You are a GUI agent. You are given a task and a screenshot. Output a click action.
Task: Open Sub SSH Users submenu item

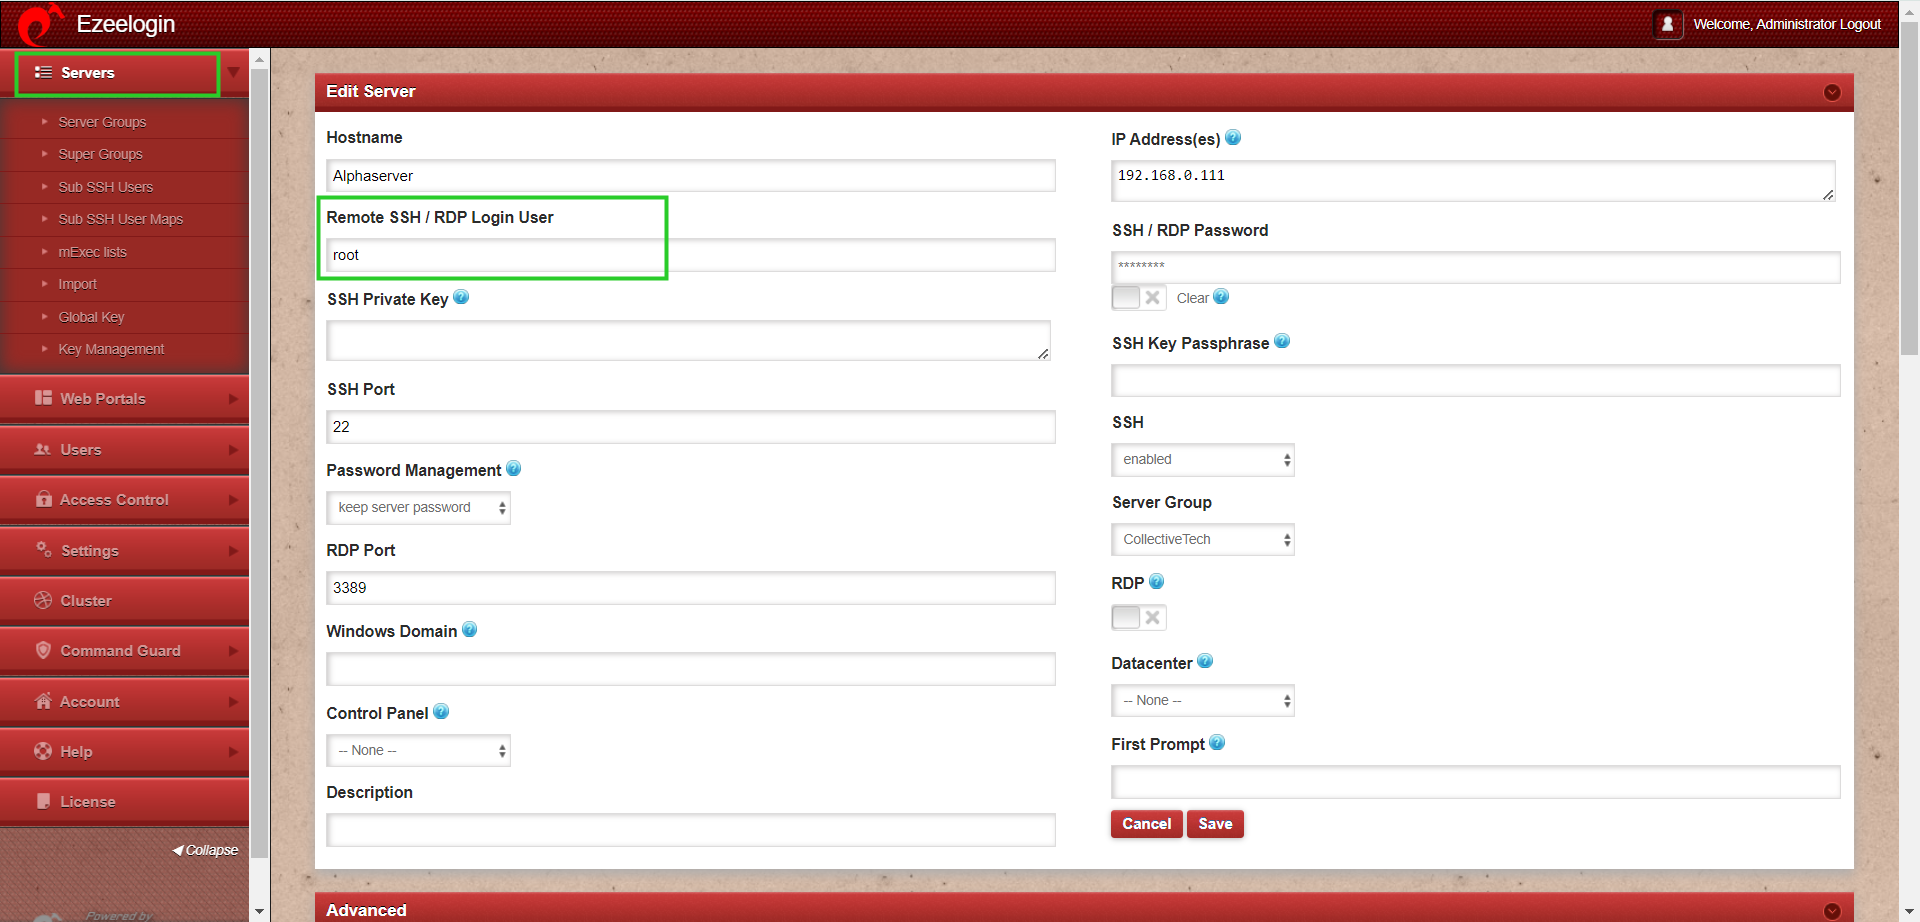pos(105,187)
